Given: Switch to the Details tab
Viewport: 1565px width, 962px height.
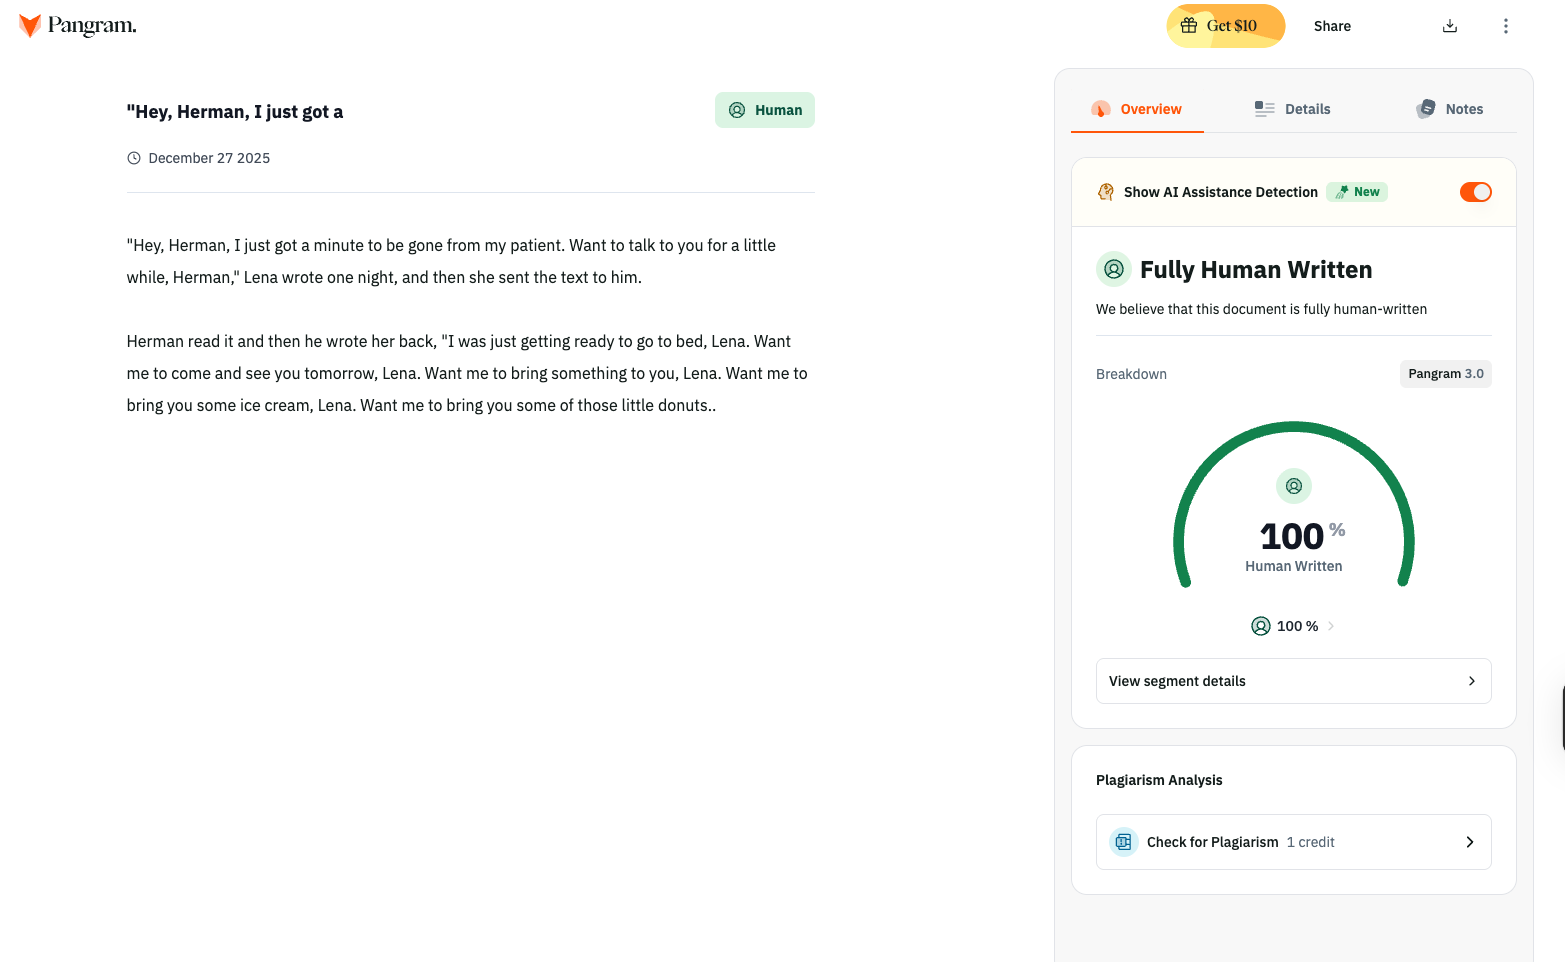Looking at the screenshot, I should point(1292,109).
